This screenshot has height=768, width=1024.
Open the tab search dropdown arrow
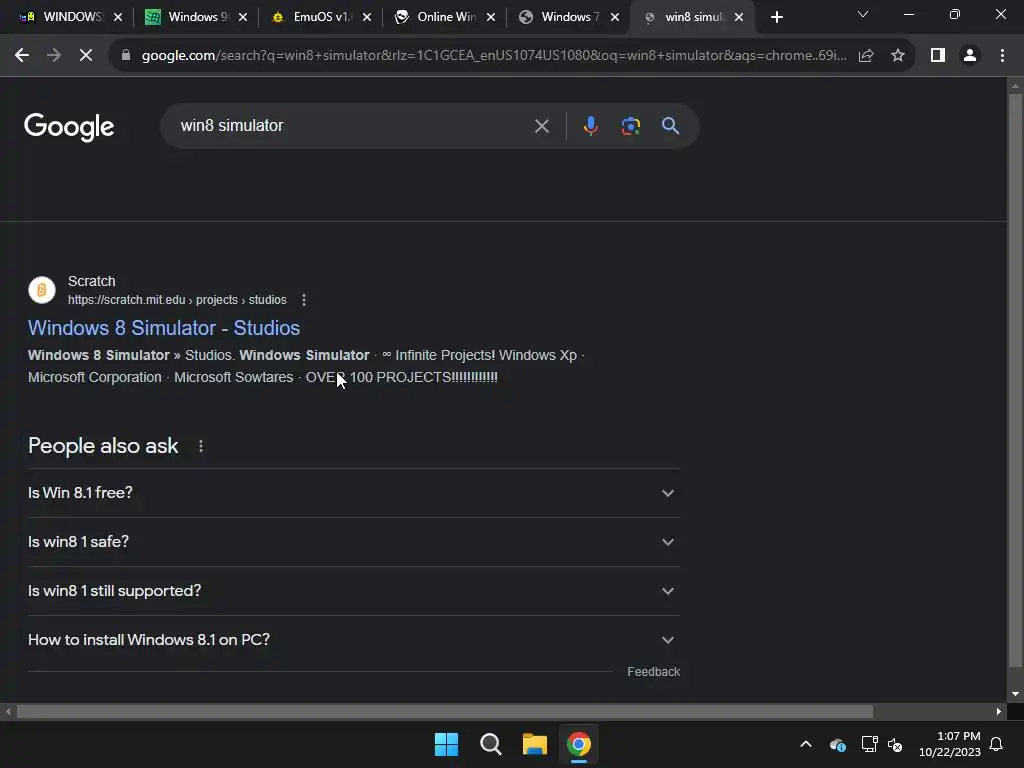863,14
